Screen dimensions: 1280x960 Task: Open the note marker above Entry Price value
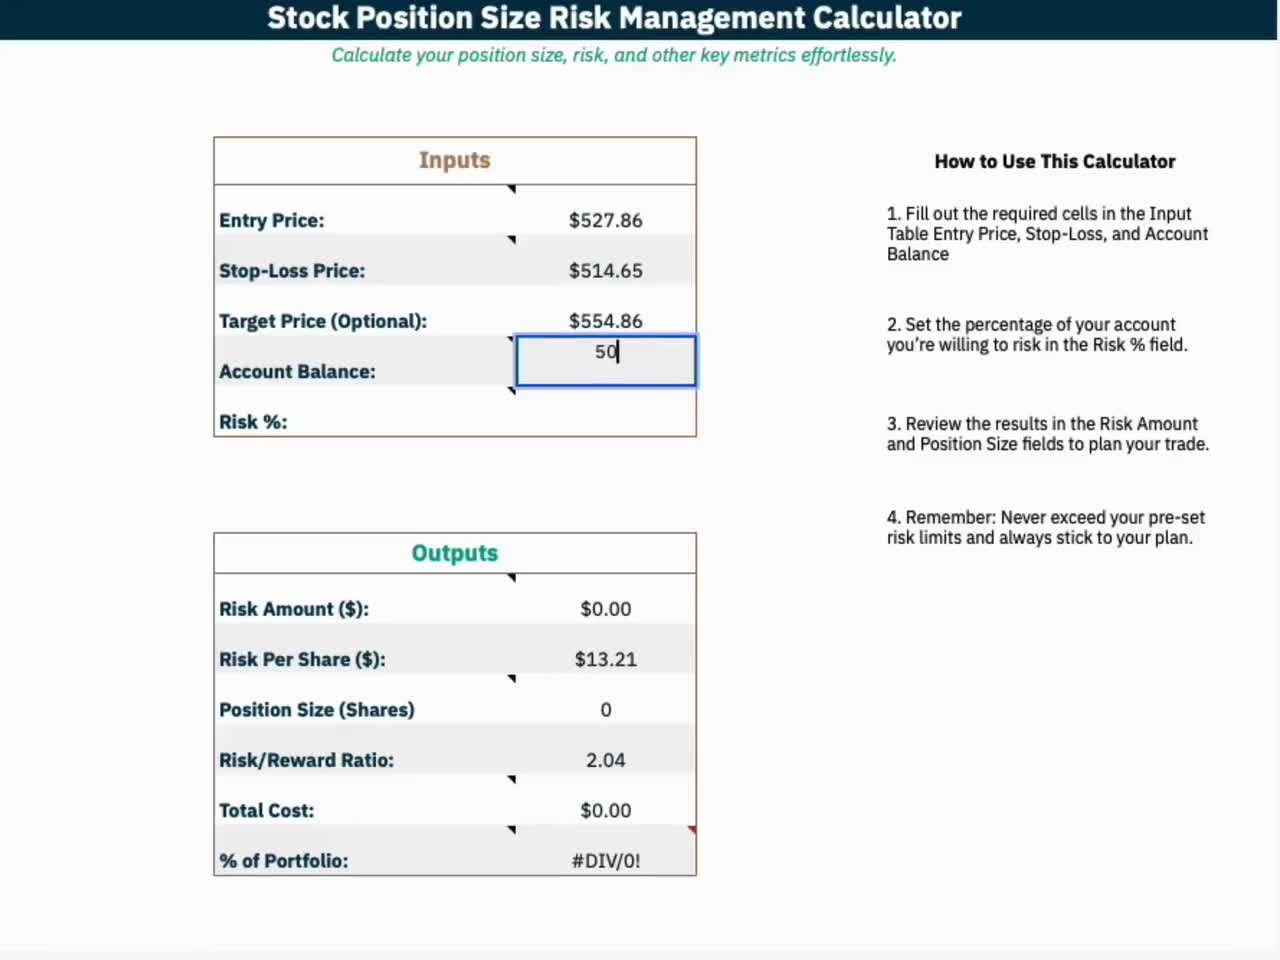click(512, 189)
